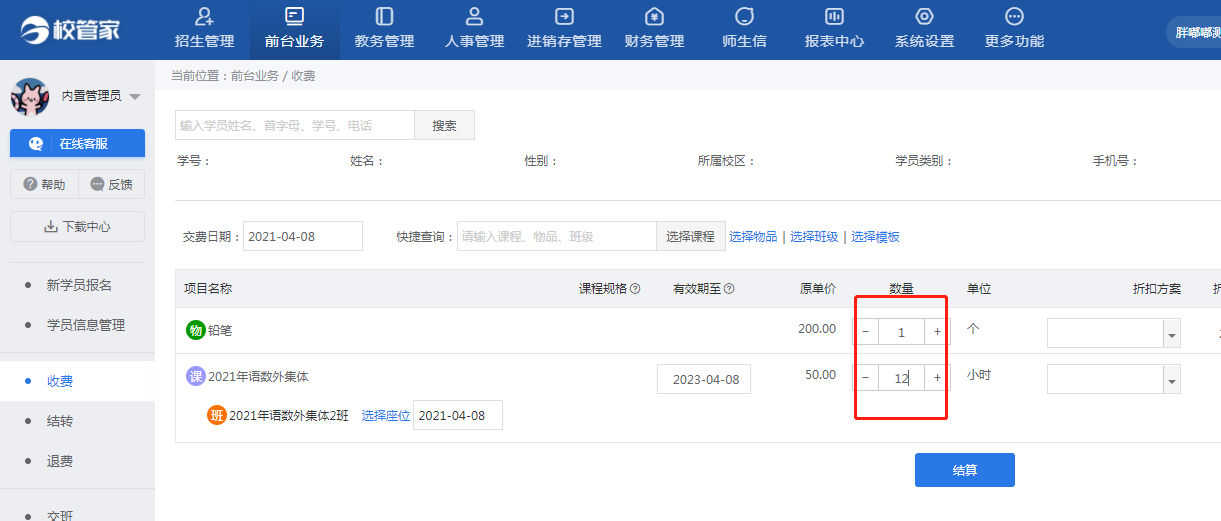Click the 200.00 original price
This screenshot has height=521, width=1221.
pyautogui.click(x=818, y=329)
